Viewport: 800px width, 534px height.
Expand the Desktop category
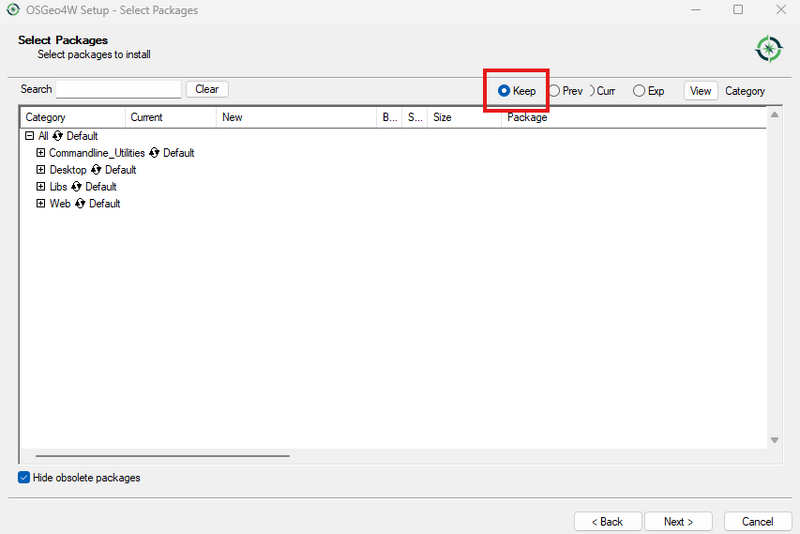(41, 170)
